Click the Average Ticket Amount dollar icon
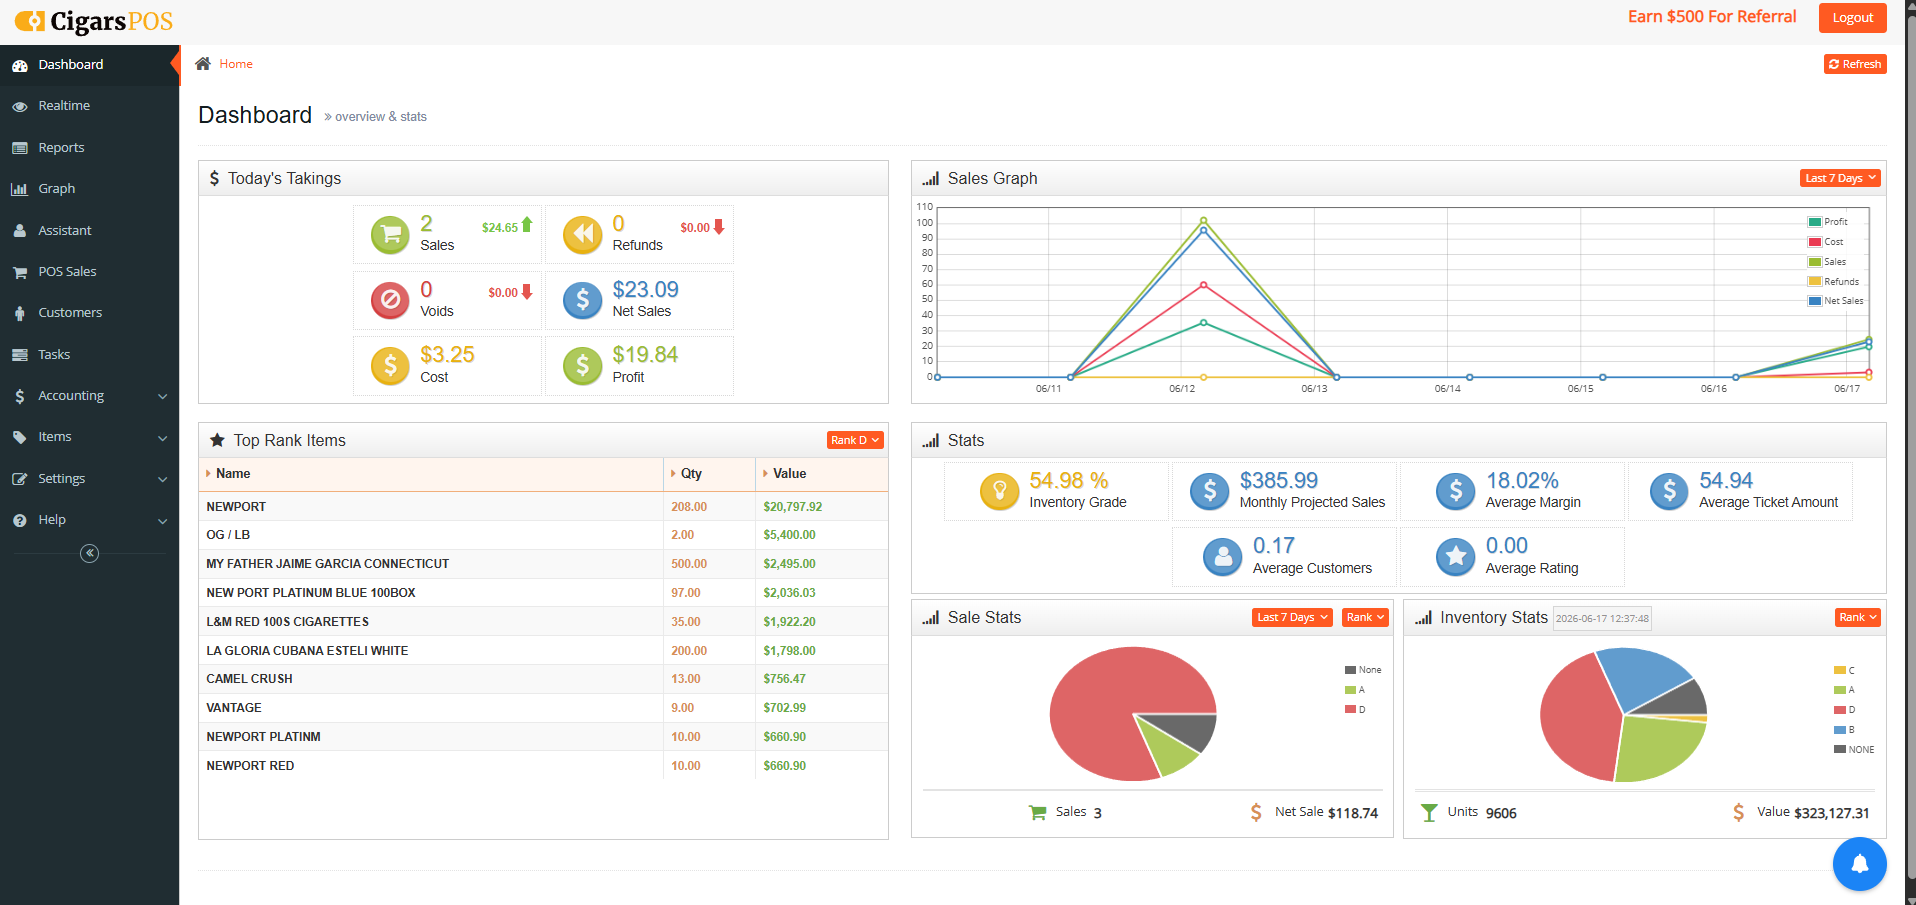This screenshot has height=905, width=1916. [x=1669, y=491]
